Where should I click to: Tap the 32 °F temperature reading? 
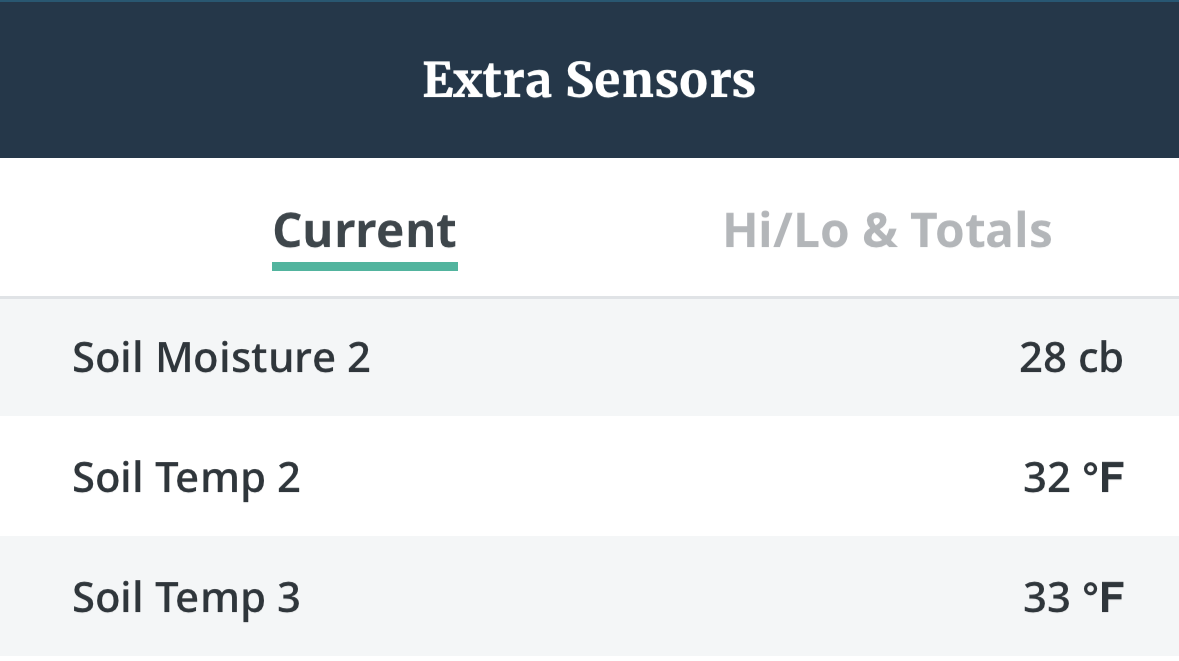[x=1073, y=478]
